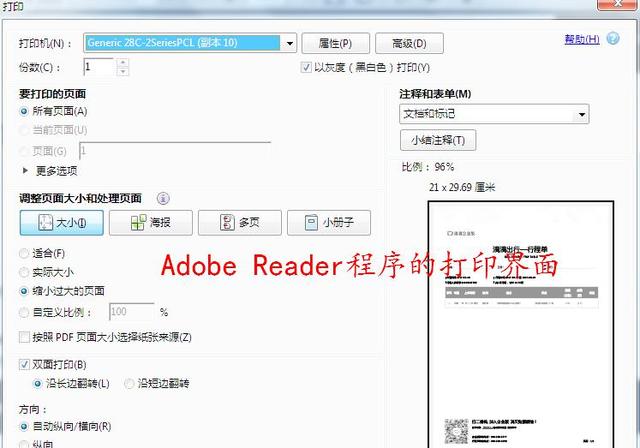The image size is (640, 448).
Task: Select the 实际大小 actual size option
Action: pyautogui.click(x=24, y=272)
